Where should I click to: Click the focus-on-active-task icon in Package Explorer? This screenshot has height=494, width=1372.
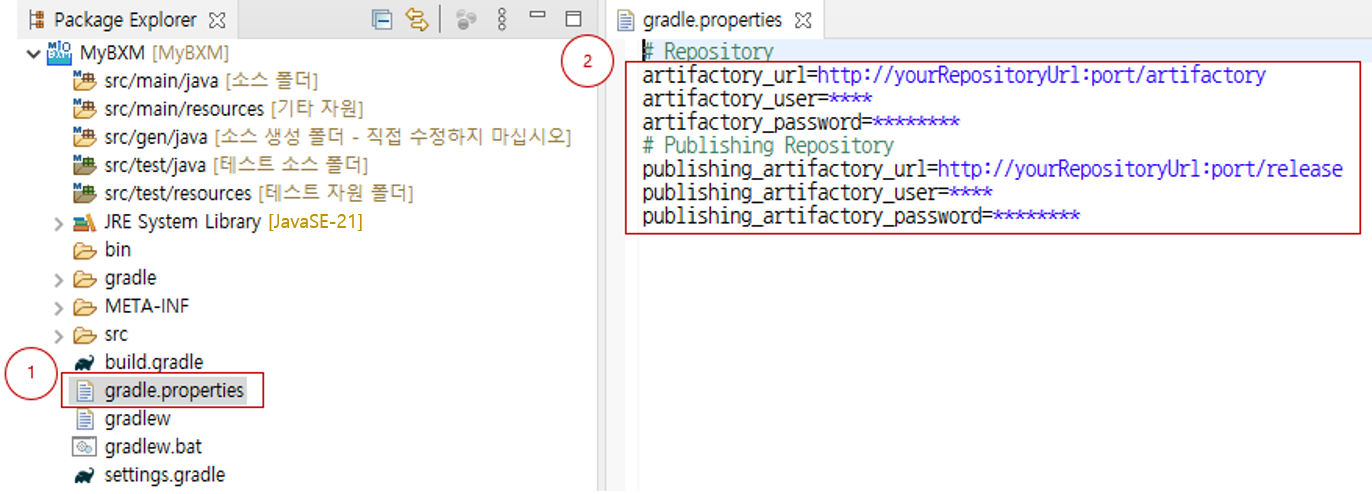click(x=466, y=19)
